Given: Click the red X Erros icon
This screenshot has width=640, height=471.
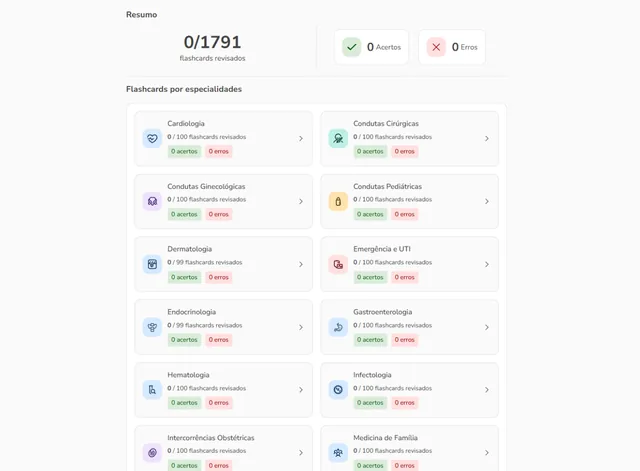Looking at the screenshot, I should point(436,47).
